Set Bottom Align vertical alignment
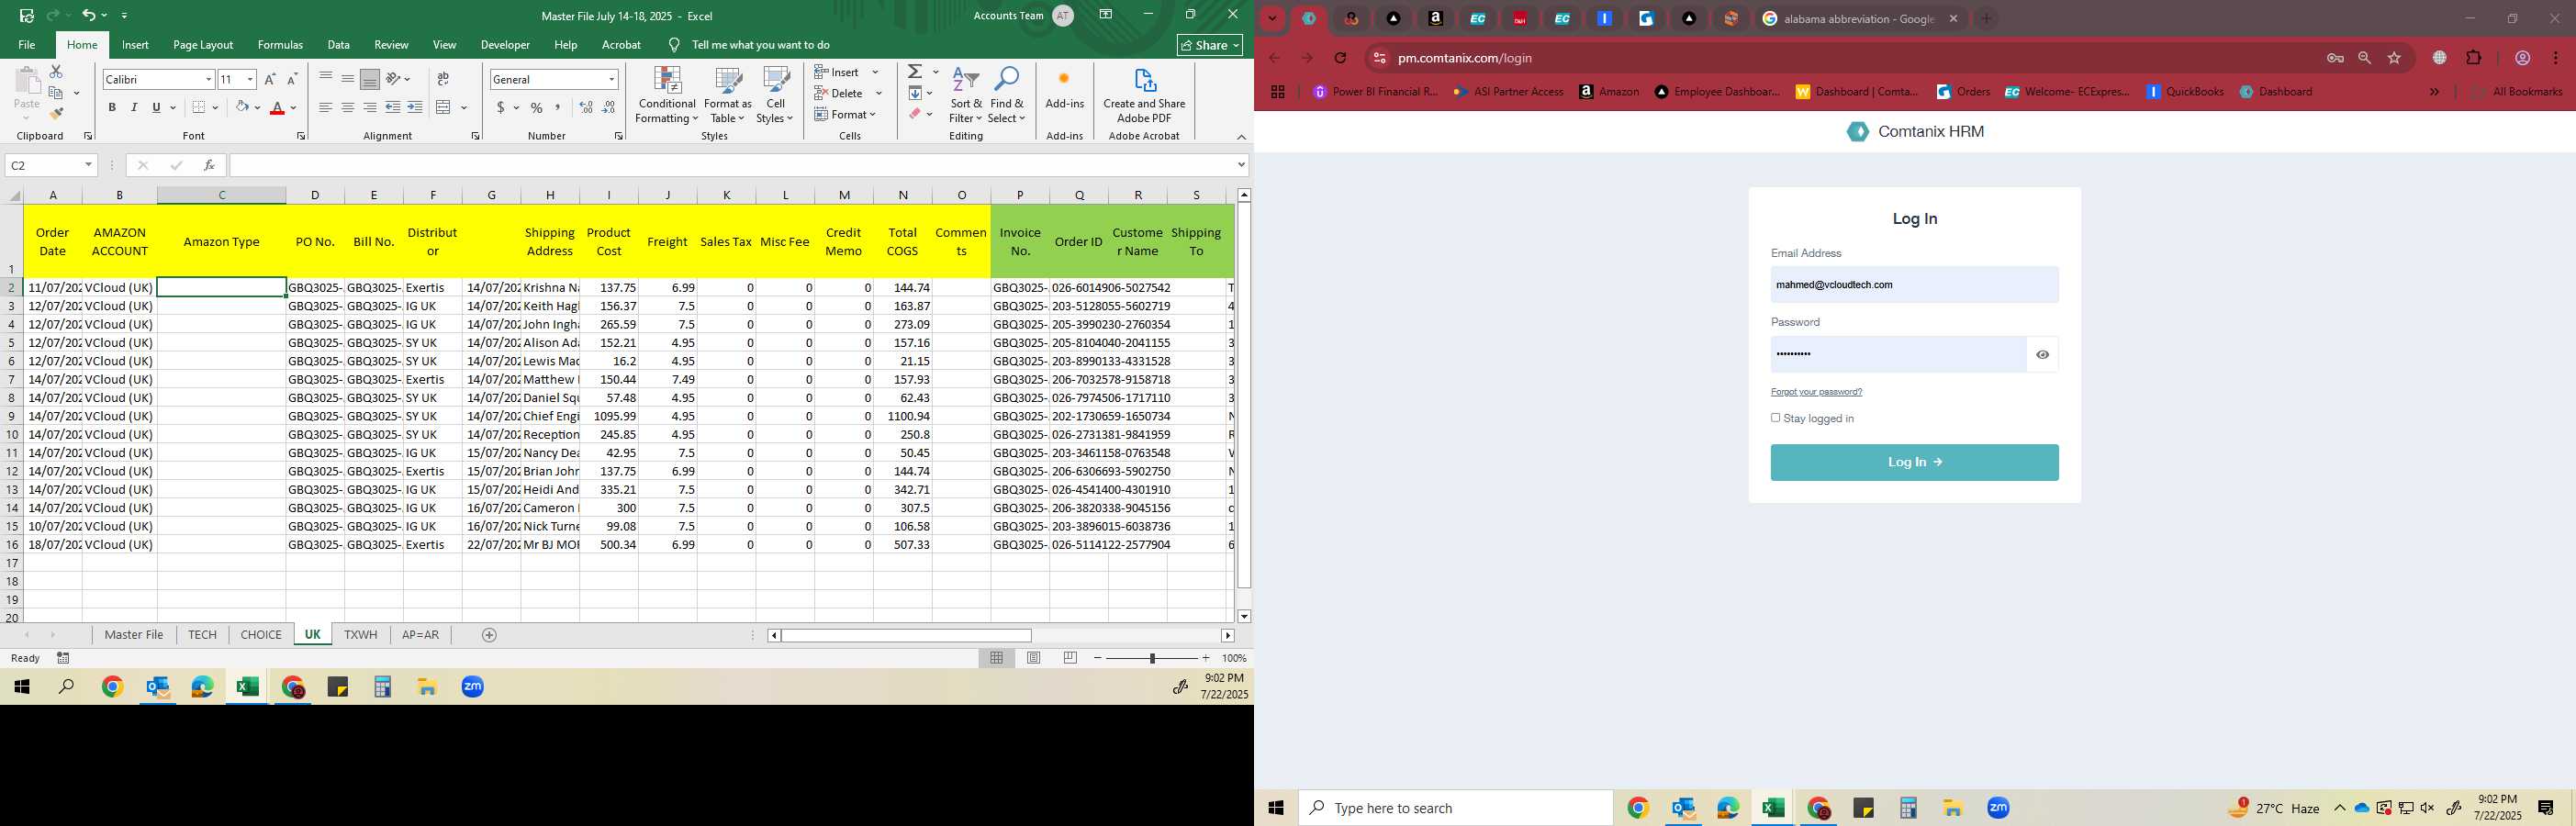 (x=370, y=79)
